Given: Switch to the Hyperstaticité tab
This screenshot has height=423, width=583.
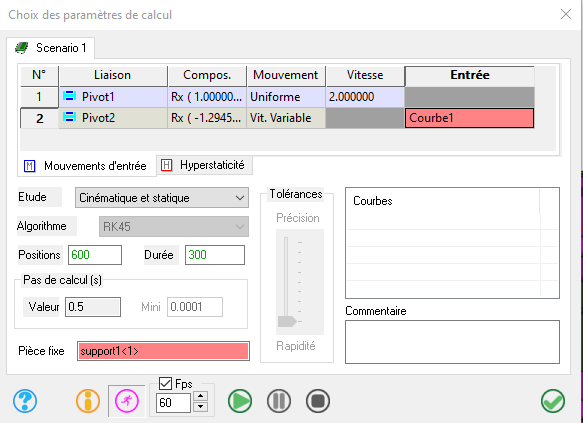Looking at the screenshot, I should 204,165.
